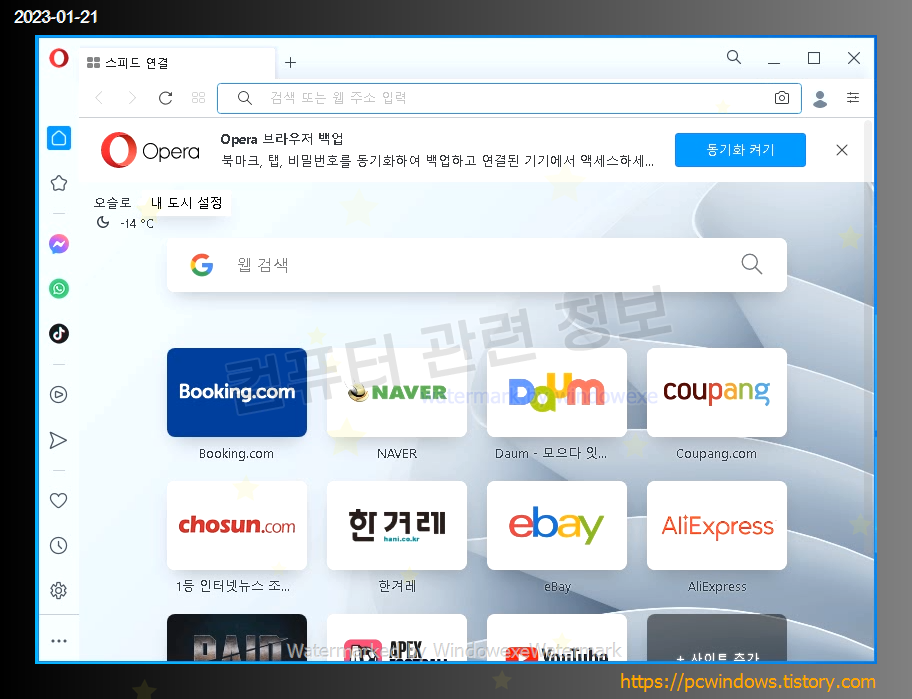The height and width of the screenshot is (699, 912).
Task: Open the Daum speed dial tile
Action: (557, 393)
